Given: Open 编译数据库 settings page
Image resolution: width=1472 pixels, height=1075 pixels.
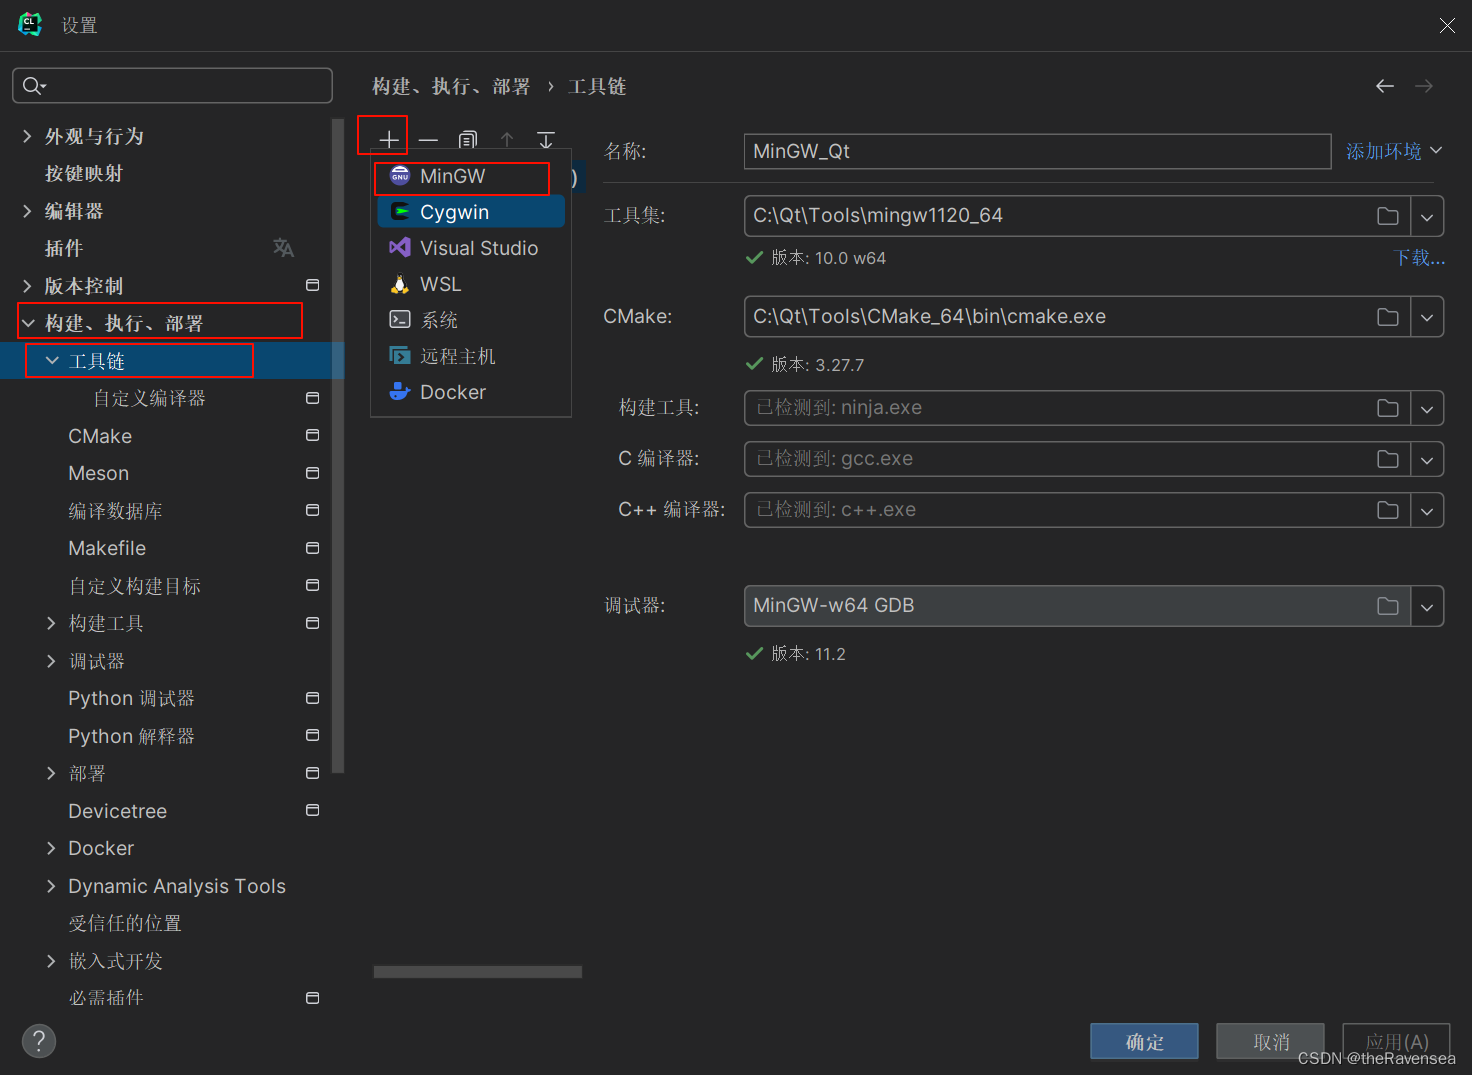Looking at the screenshot, I should 115,511.
